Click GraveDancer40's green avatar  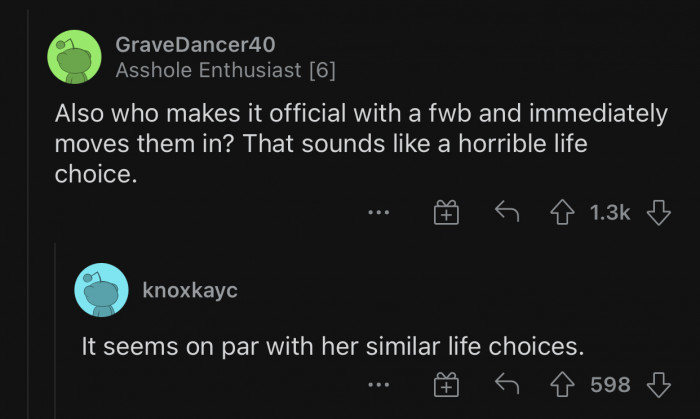click(75, 57)
